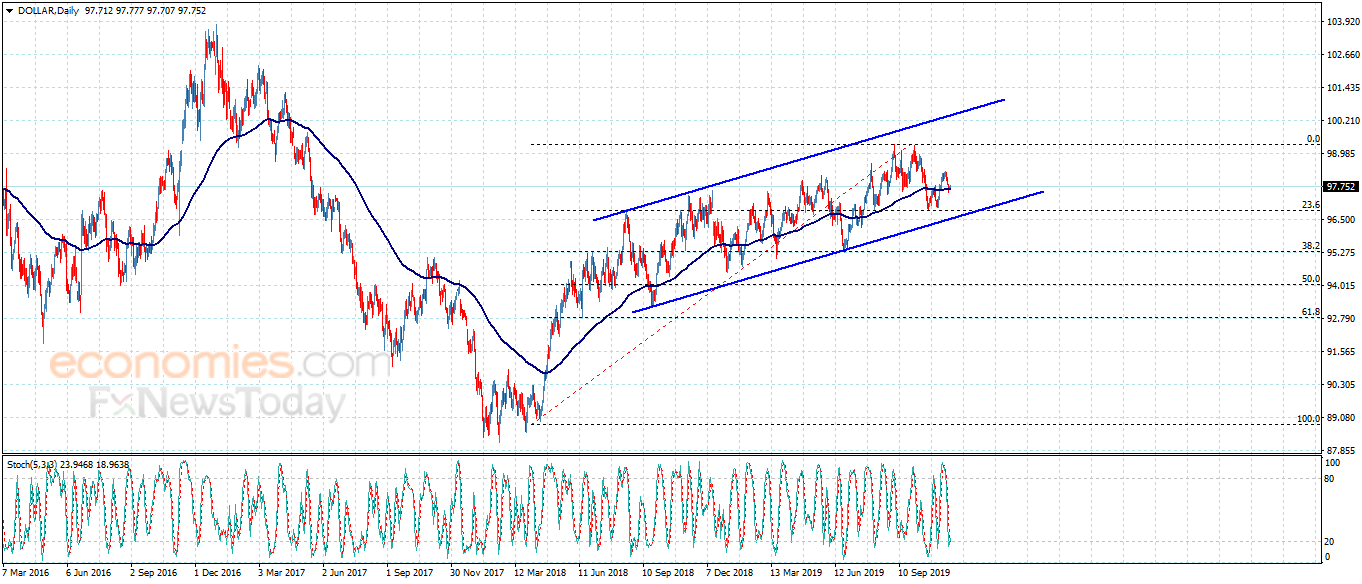Click the small arrow beside DOLLAR,Daily title
1362x584 pixels.
[9, 9]
